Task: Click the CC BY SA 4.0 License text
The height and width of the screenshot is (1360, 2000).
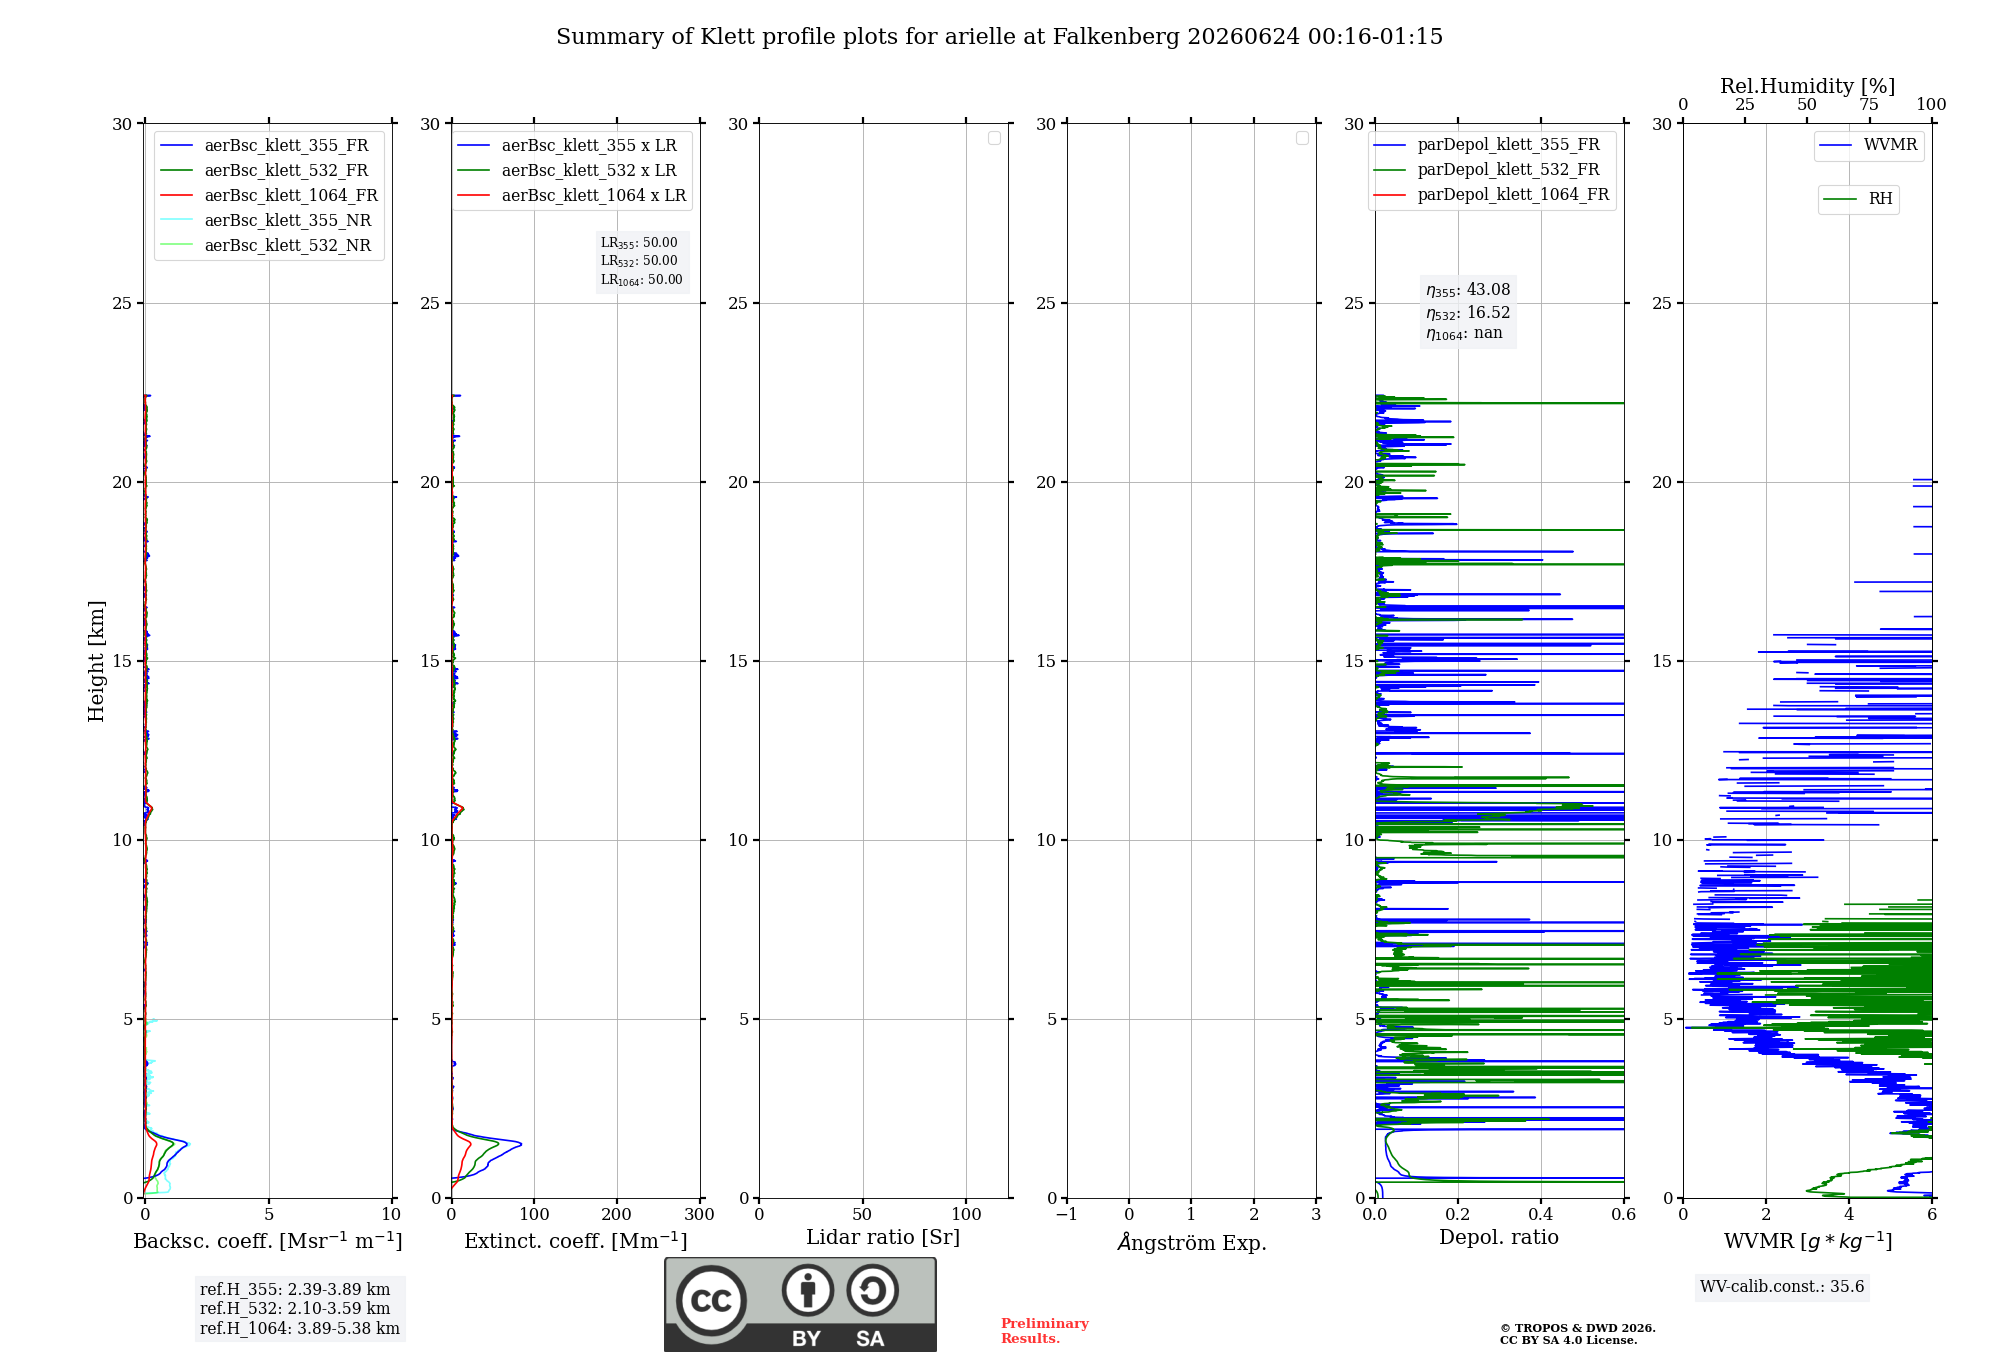Action: (x=1569, y=1340)
